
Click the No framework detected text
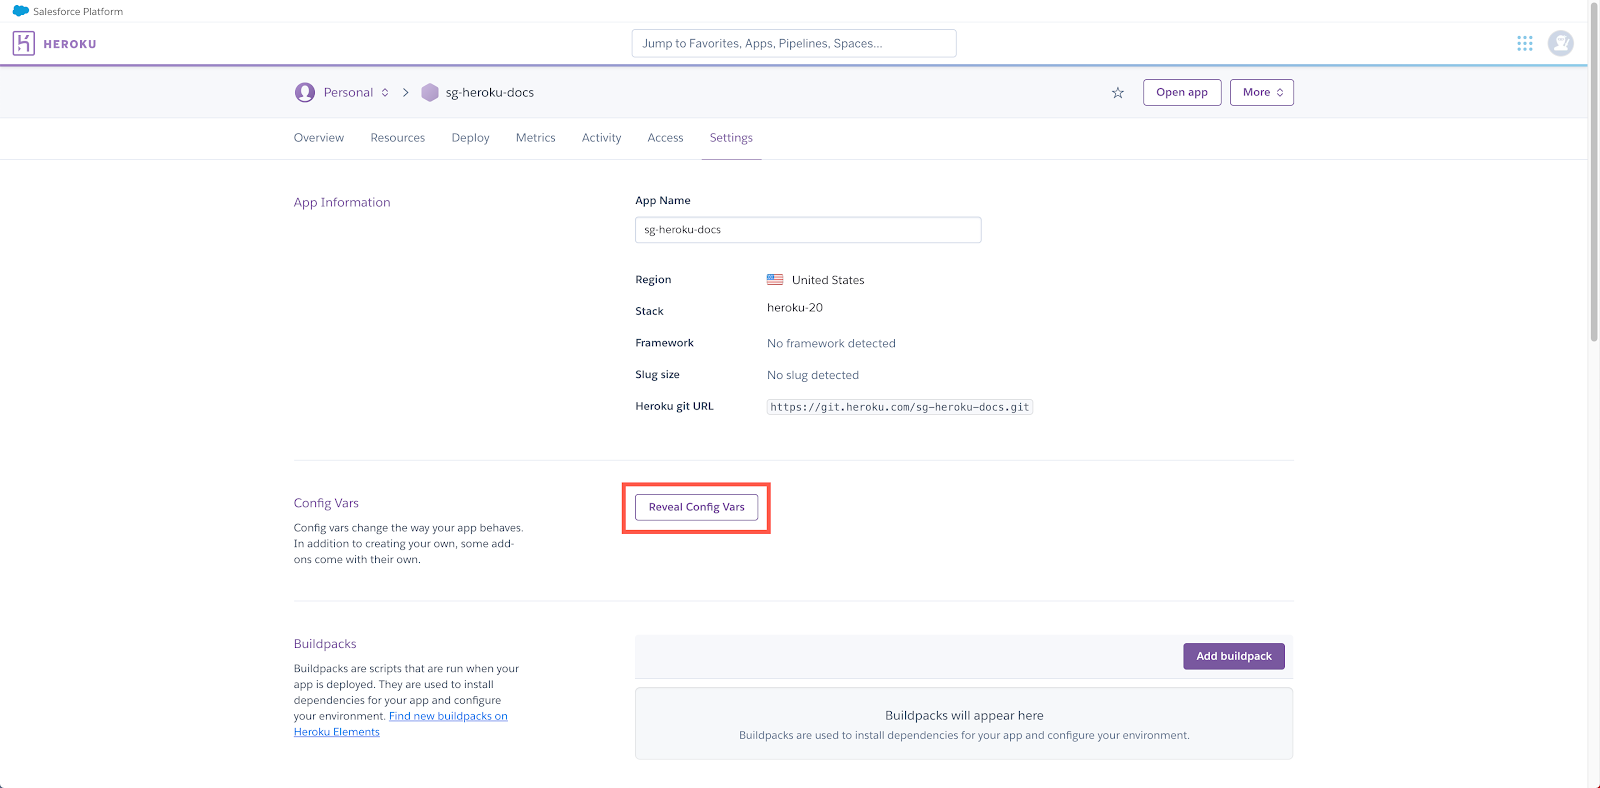click(831, 343)
